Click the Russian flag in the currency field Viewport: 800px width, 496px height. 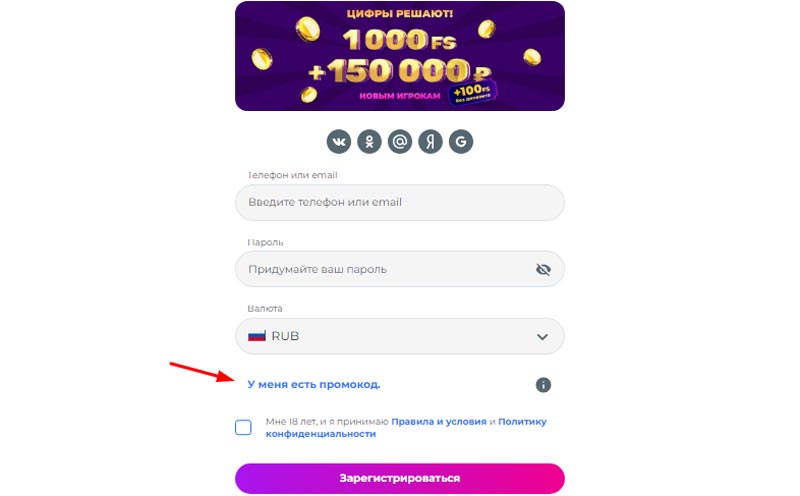[257, 336]
